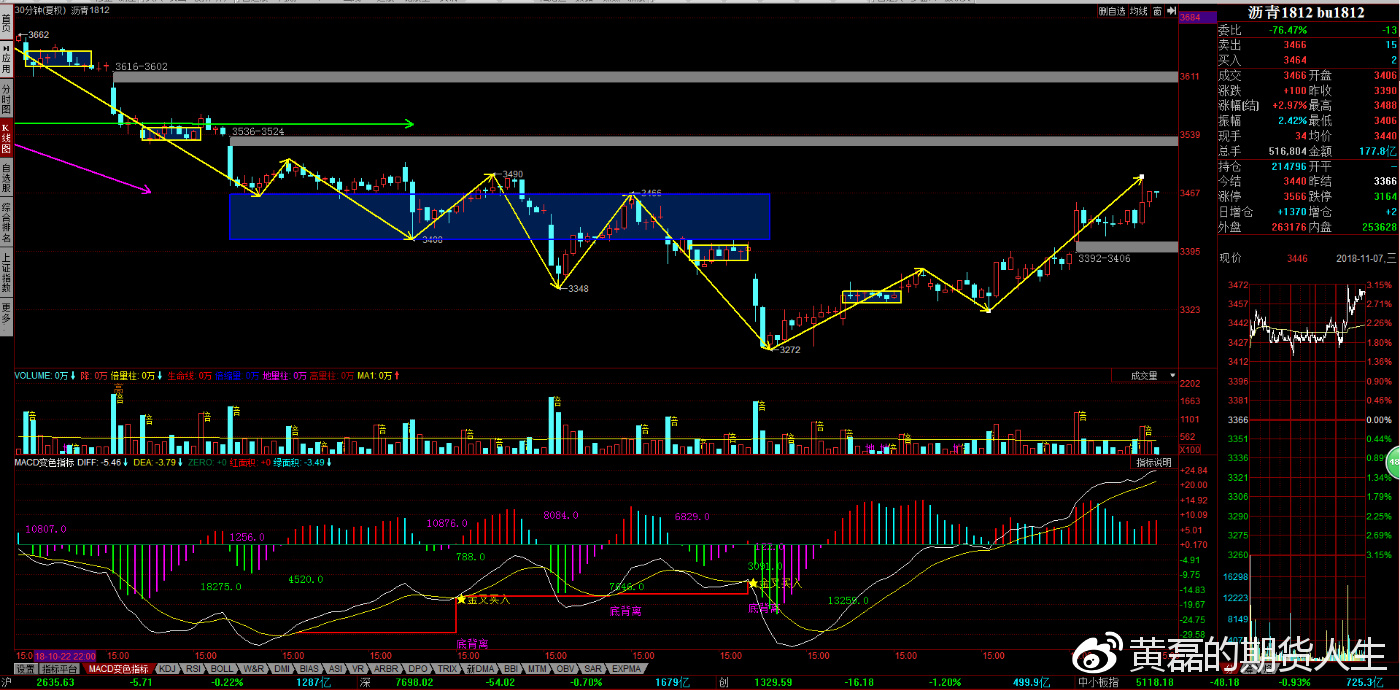Click the arrow icon to collapse side panel

coord(1169,11)
